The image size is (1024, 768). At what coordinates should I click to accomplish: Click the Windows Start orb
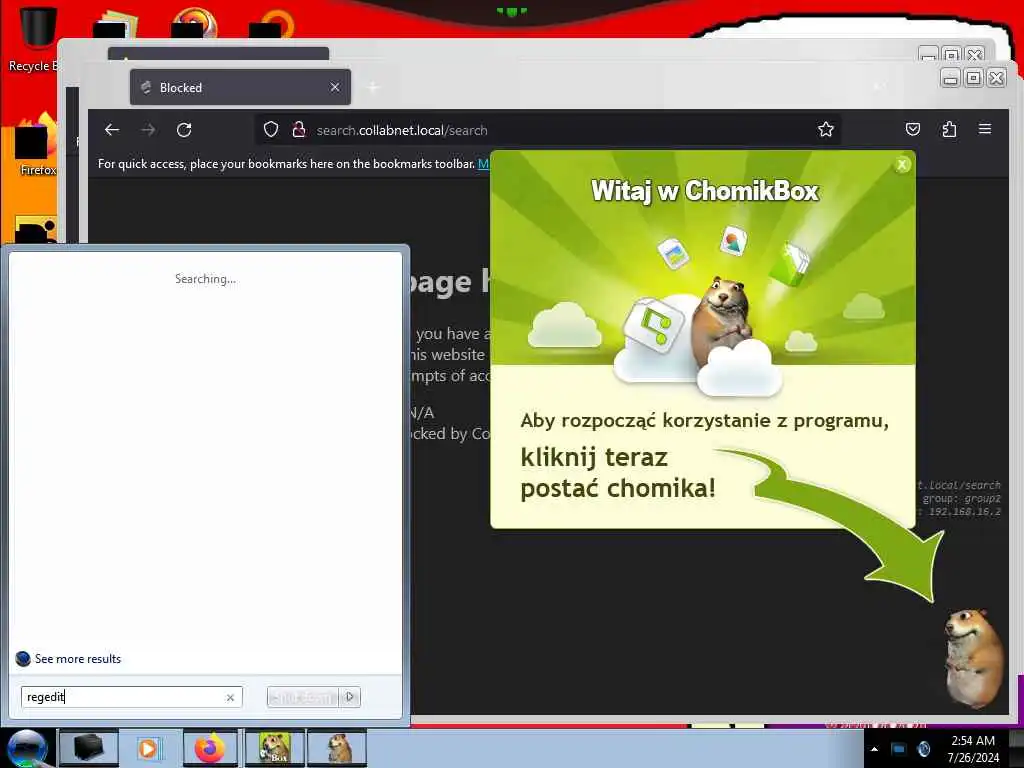point(27,748)
